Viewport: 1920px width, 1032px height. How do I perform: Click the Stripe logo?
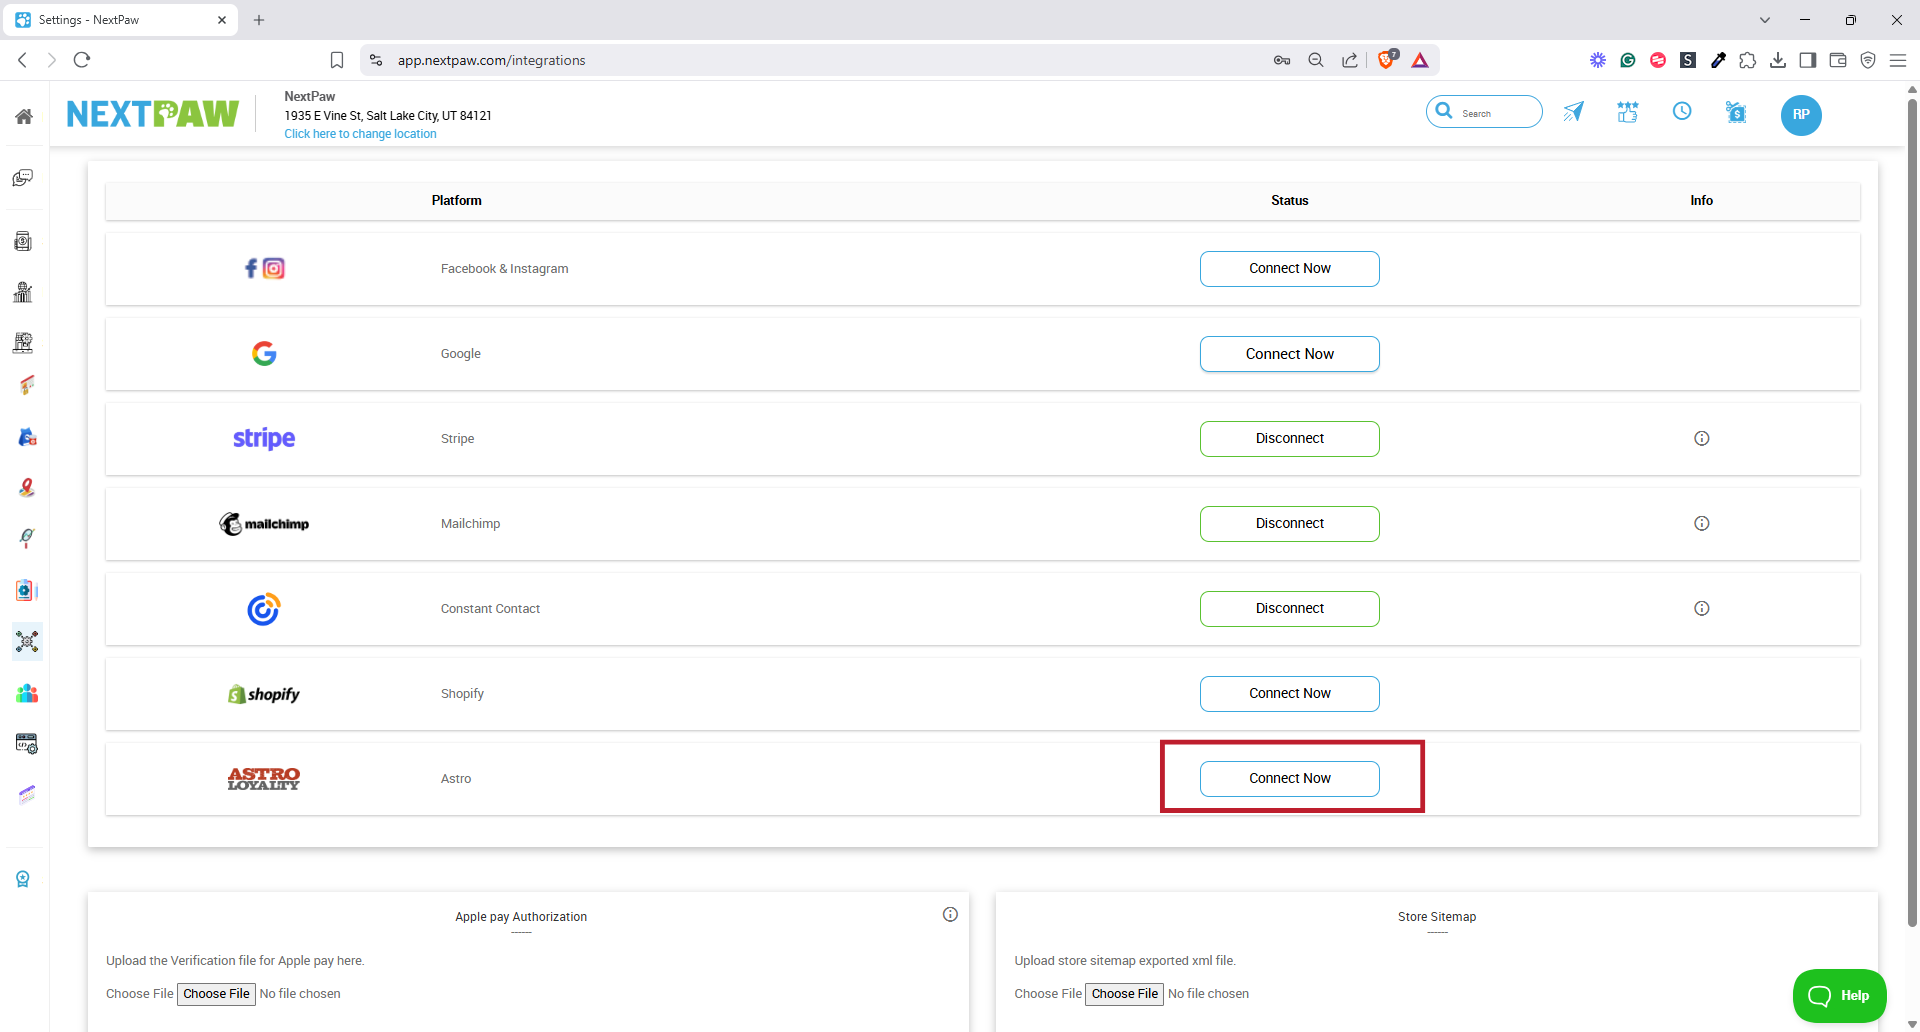pyautogui.click(x=264, y=439)
